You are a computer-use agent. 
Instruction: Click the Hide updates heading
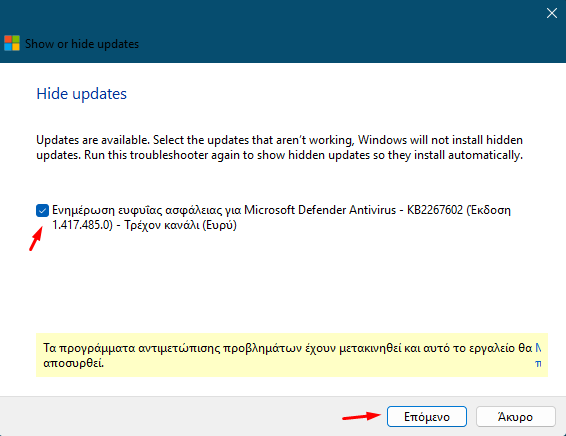pyautogui.click(x=82, y=94)
